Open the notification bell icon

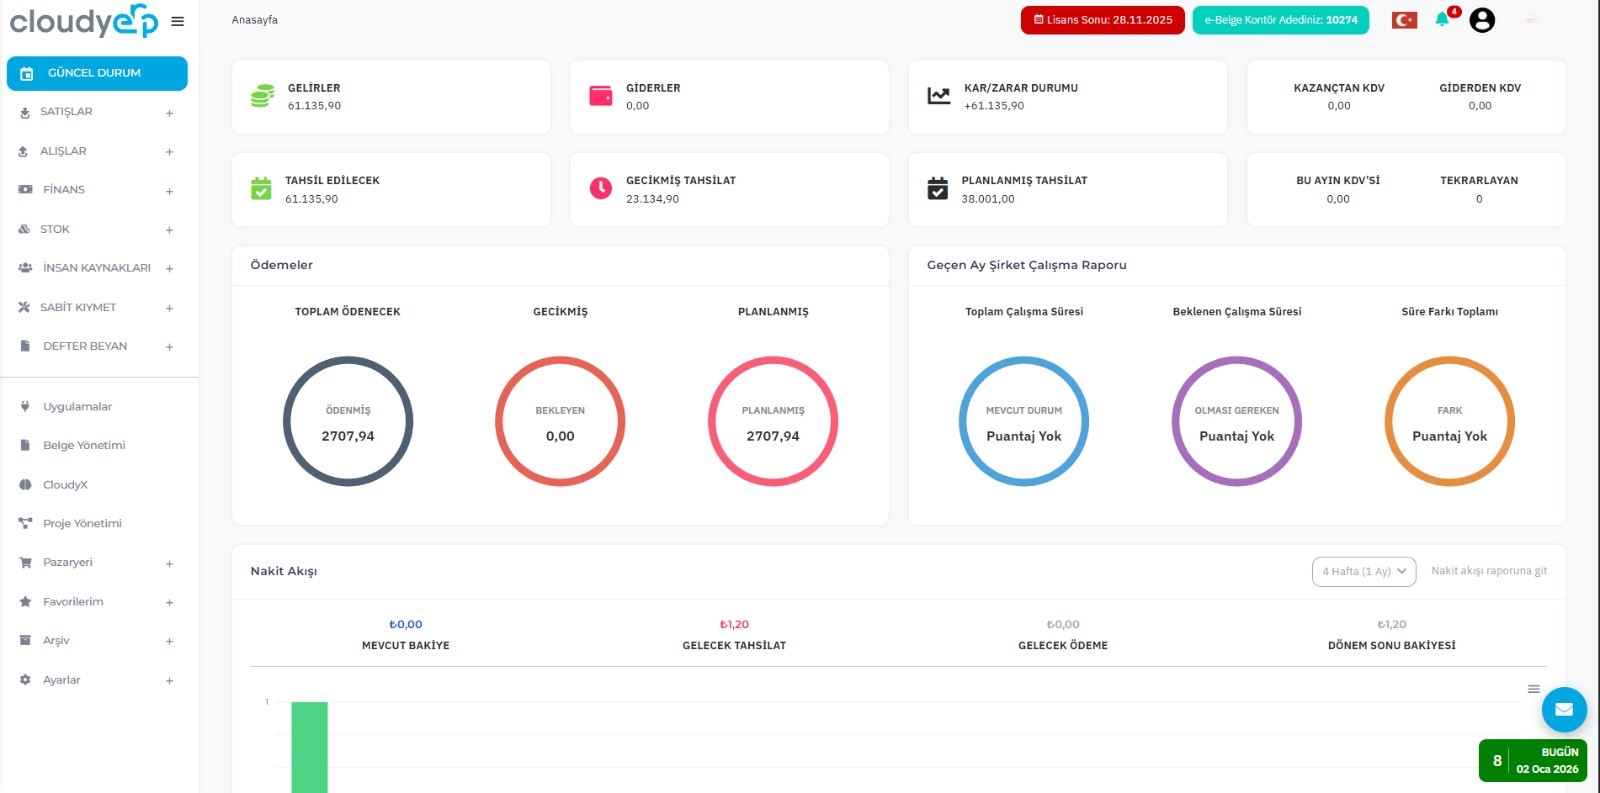tap(1442, 20)
